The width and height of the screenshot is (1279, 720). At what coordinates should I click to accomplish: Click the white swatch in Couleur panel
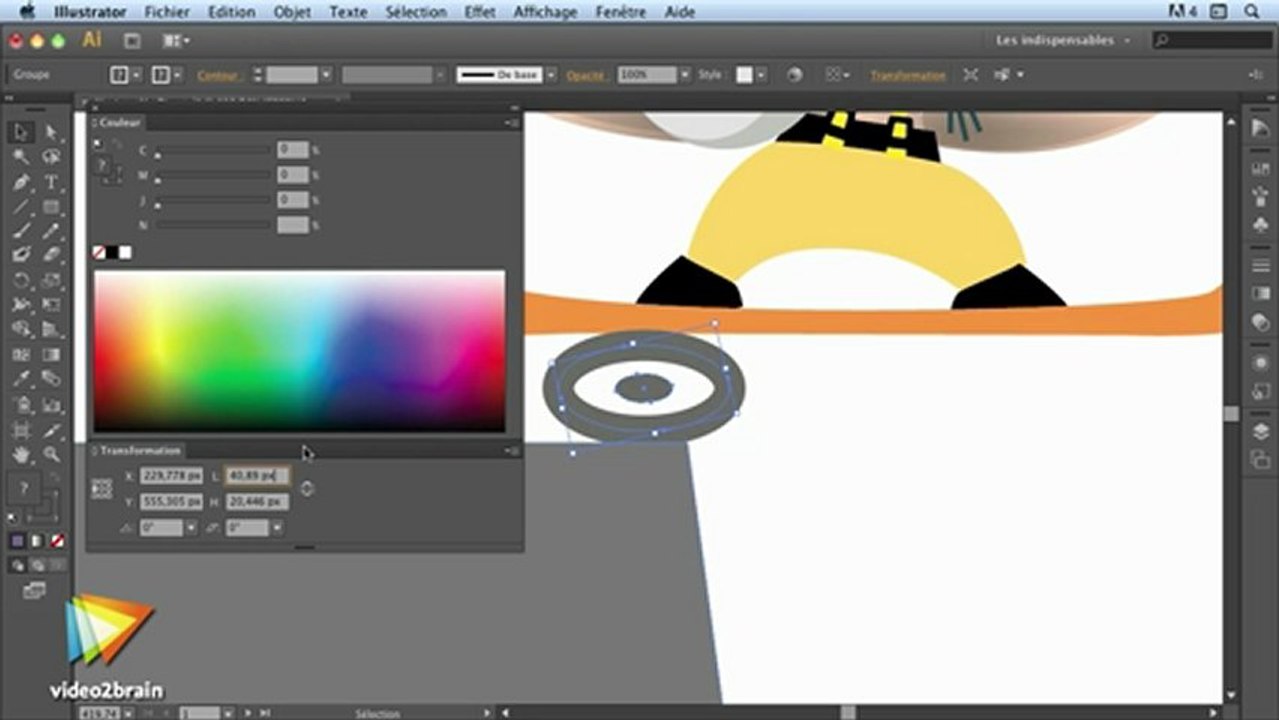click(126, 253)
